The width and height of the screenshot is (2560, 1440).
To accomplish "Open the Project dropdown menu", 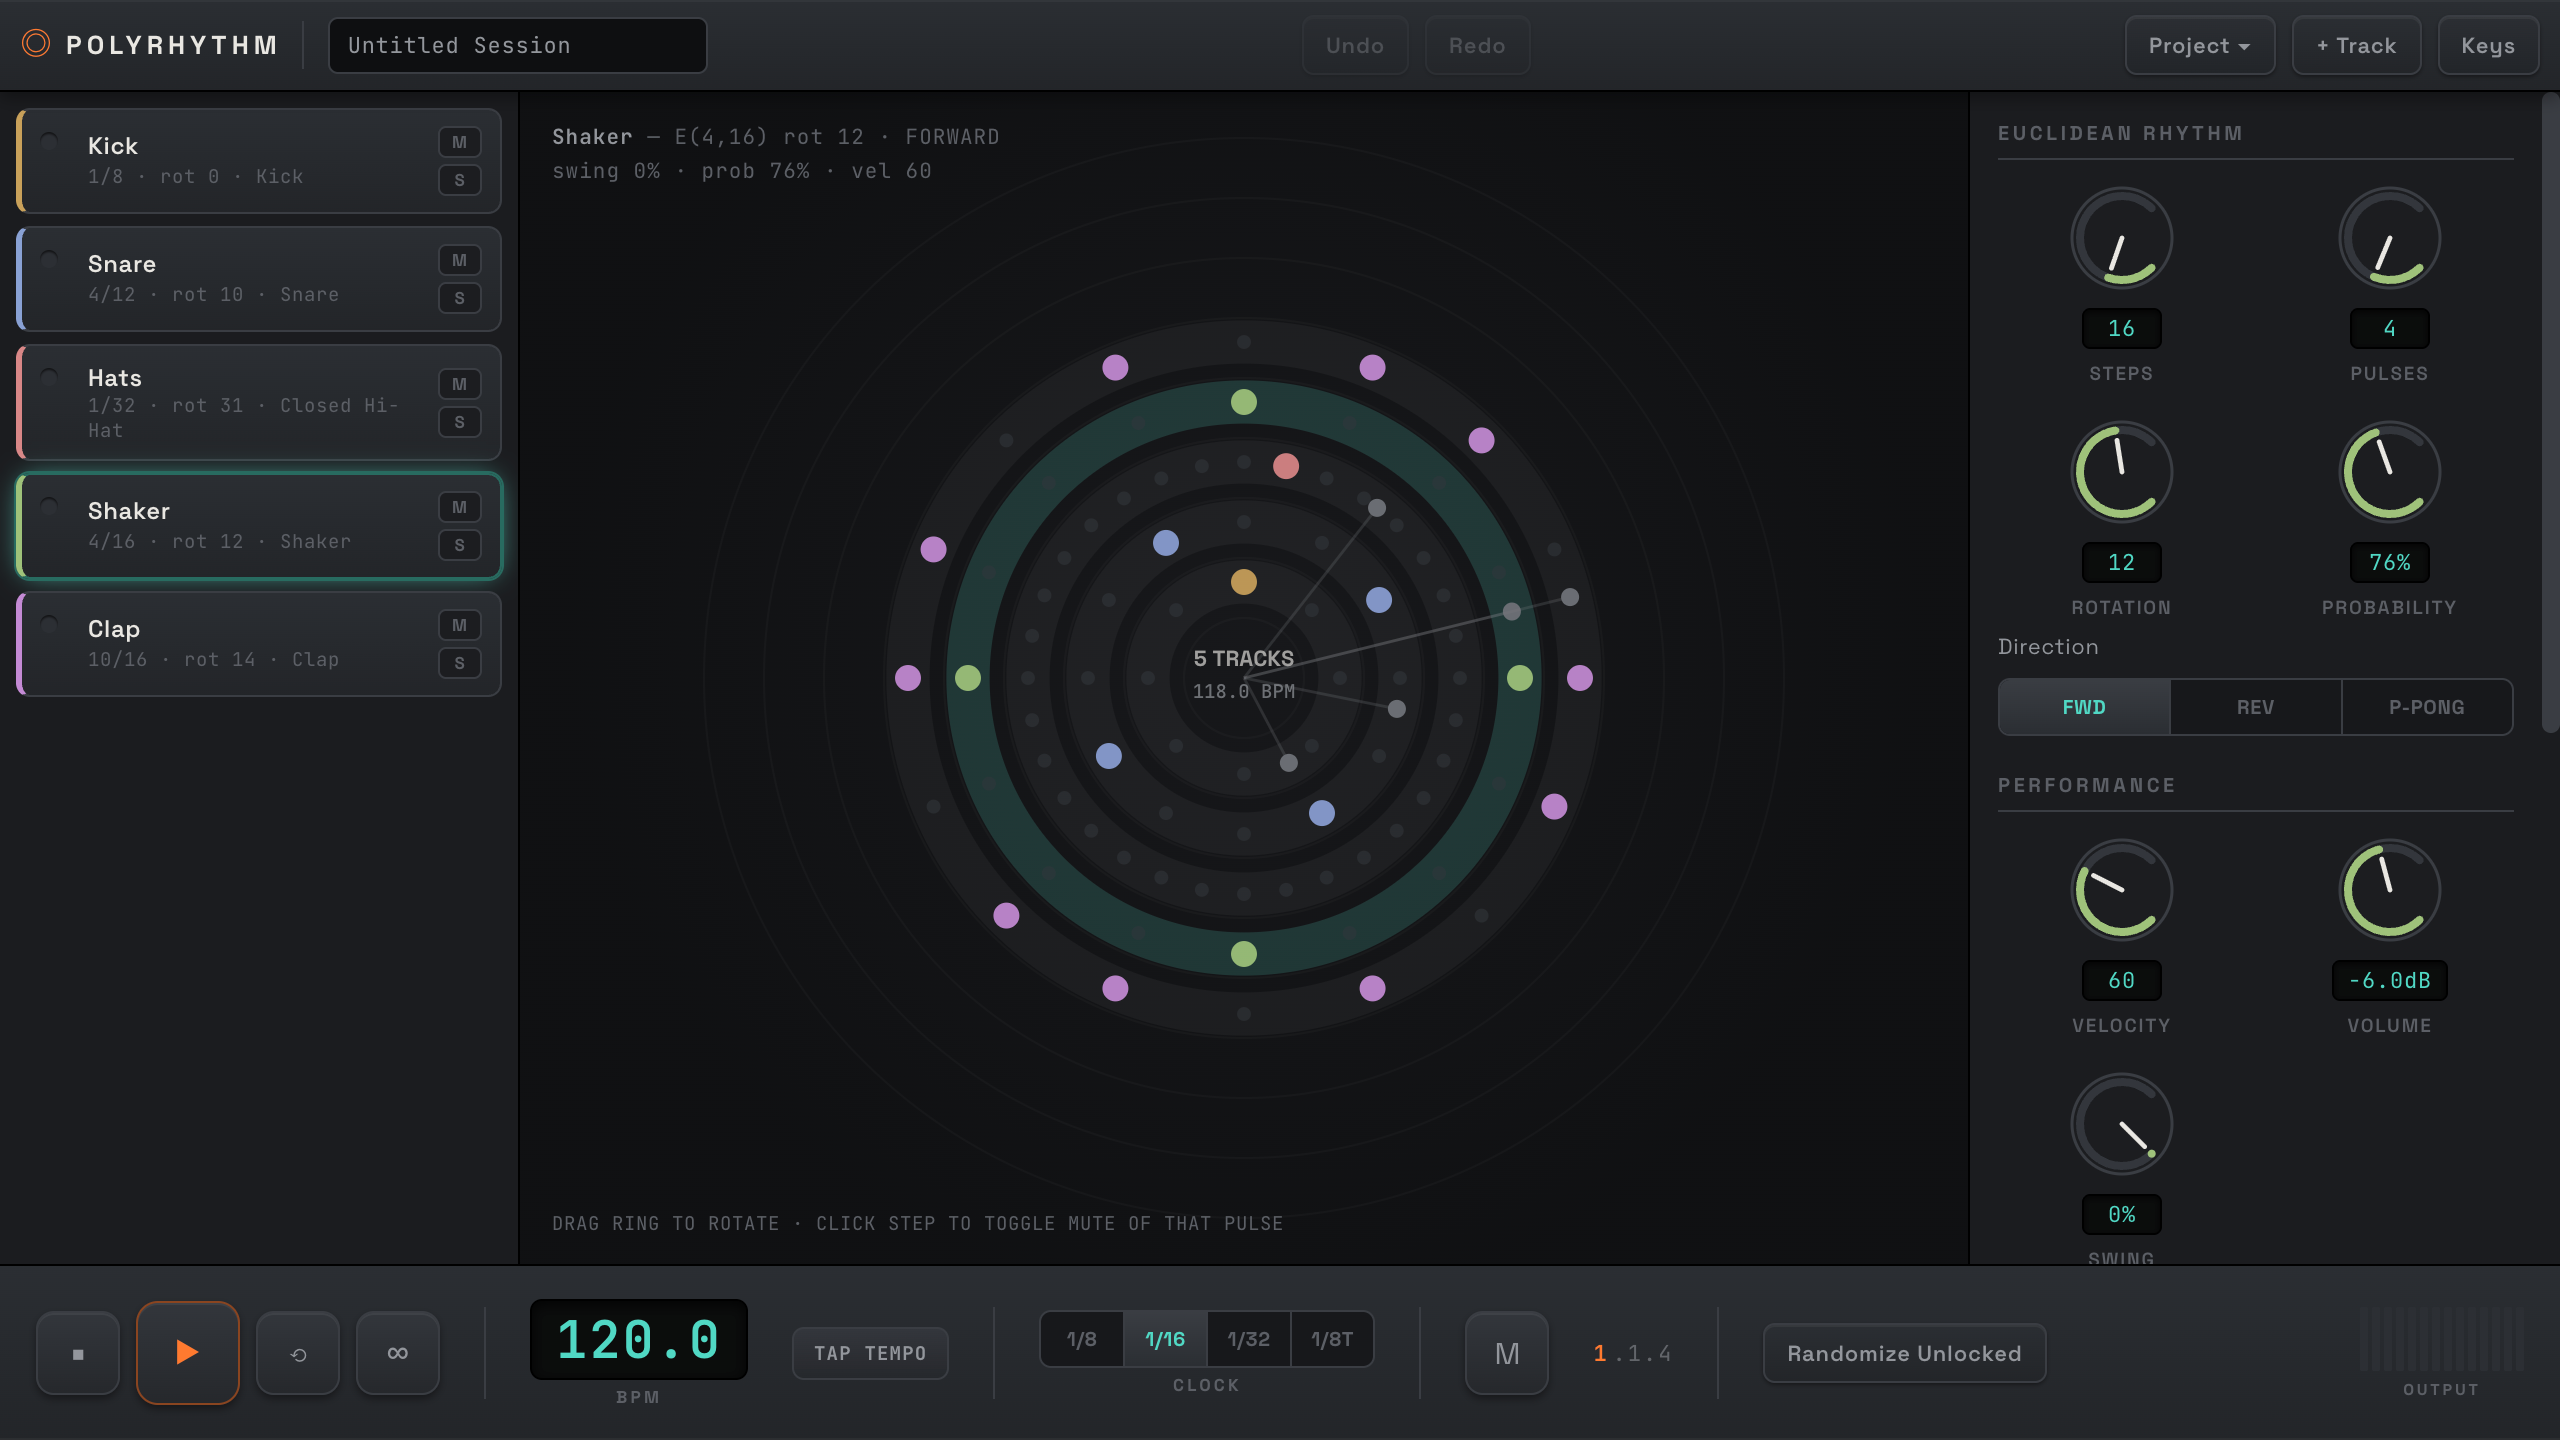I will 2200,45.
